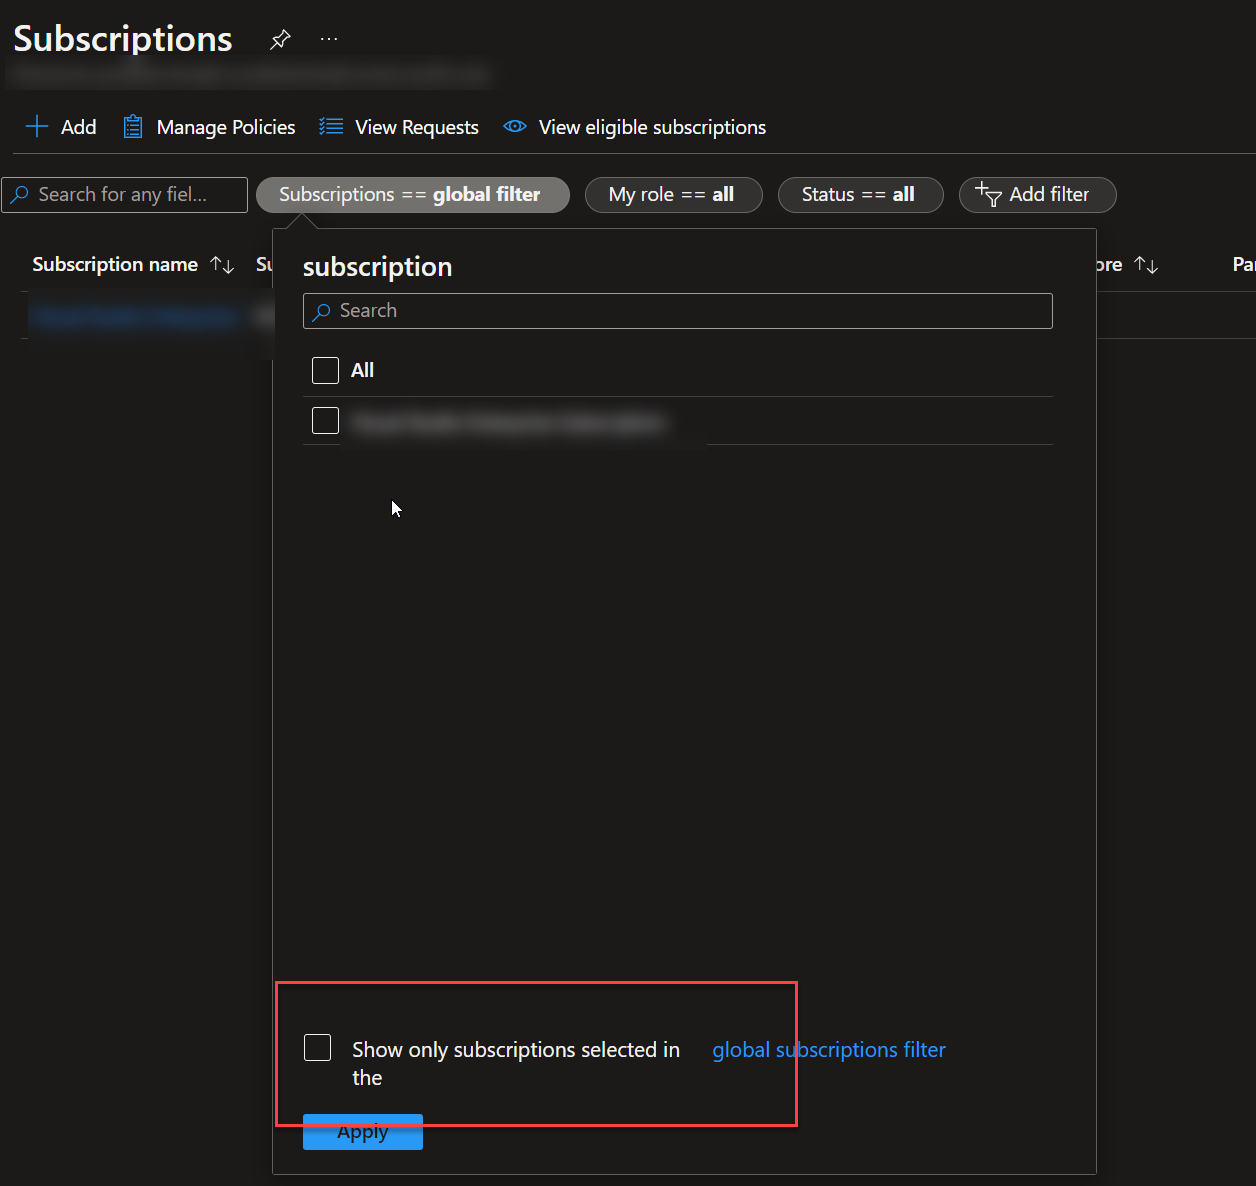This screenshot has width=1256, height=1186.
Task: Select Manage Policies in the command bar
Action: click(x=225, y=126)
